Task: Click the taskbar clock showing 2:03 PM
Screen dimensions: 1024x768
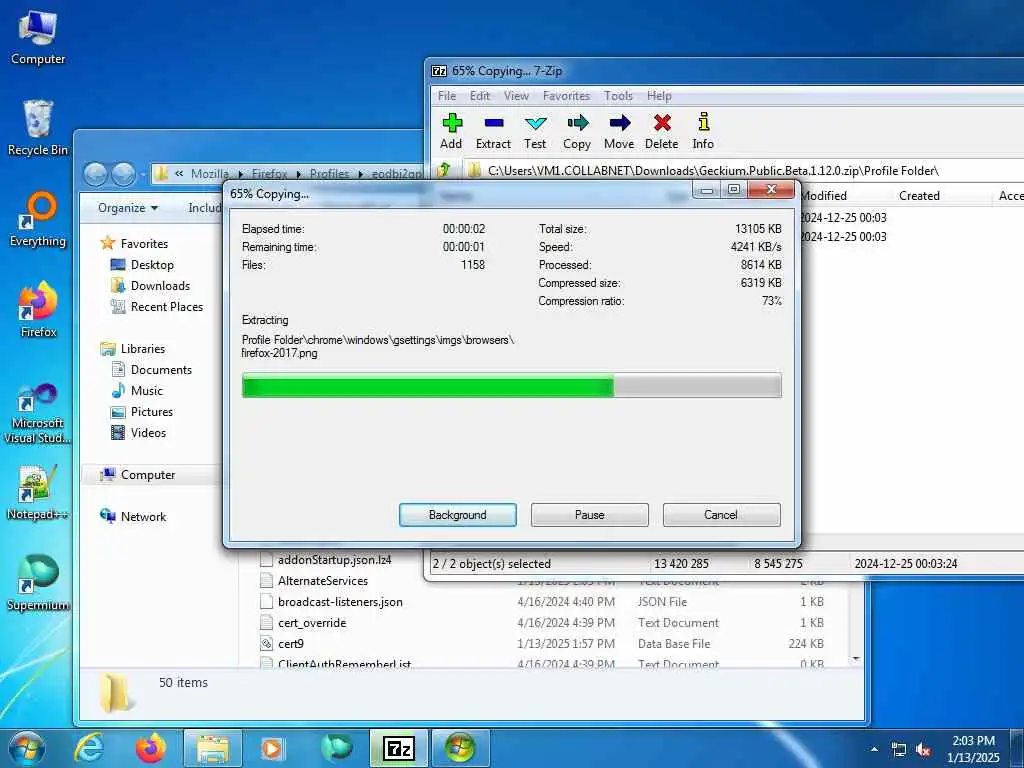Action: point(973,748)
